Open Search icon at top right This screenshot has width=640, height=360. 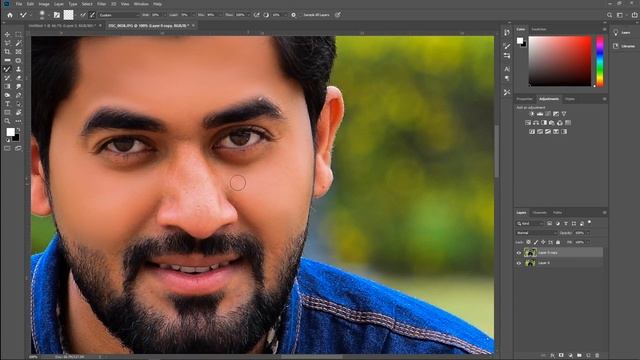coord(609,15)
